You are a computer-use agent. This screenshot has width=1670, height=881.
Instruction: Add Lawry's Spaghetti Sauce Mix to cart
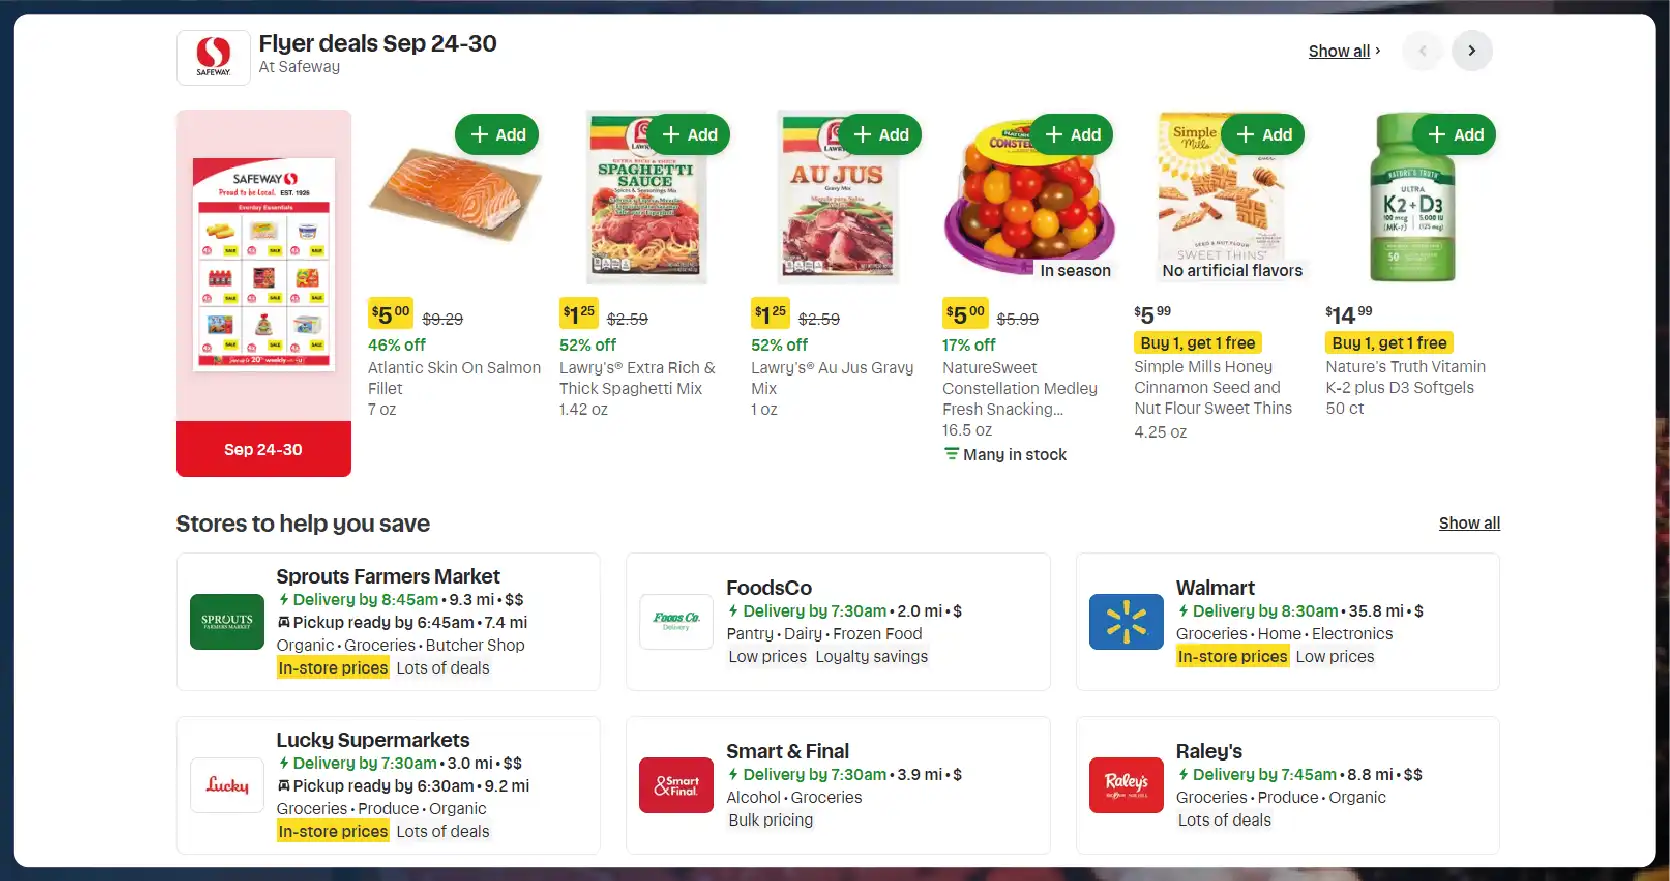[x=689, y=135]
